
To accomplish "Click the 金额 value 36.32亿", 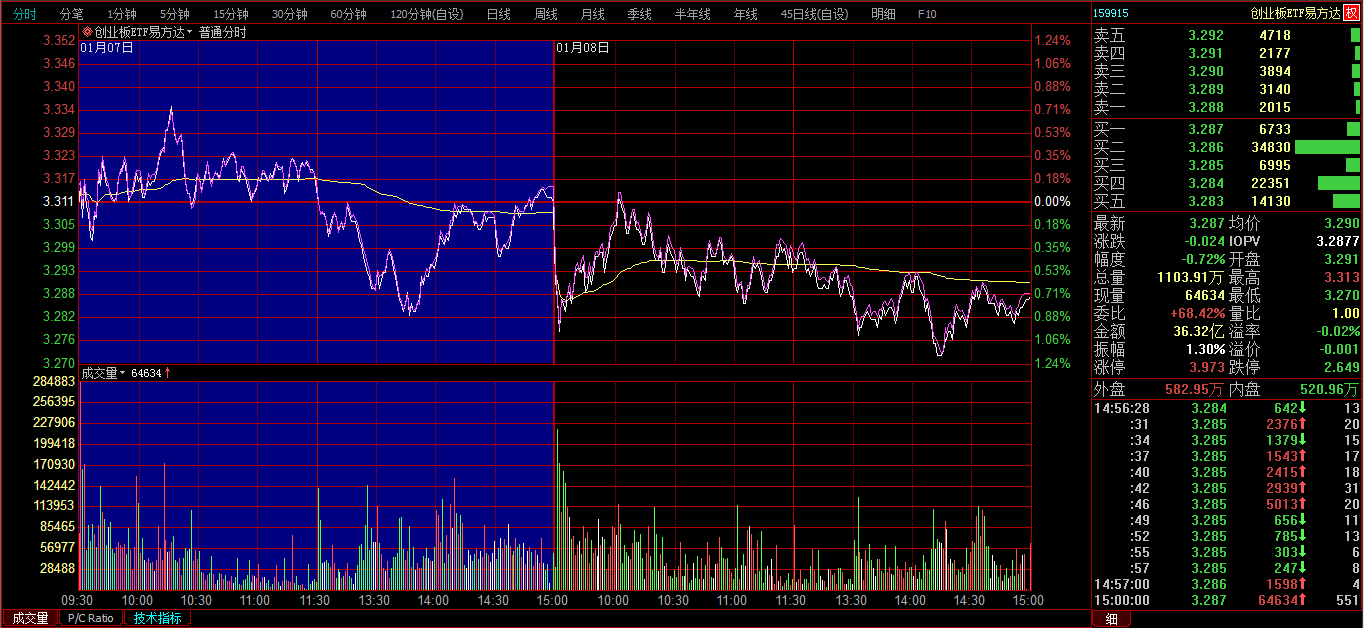I will tap(1199, 331).
